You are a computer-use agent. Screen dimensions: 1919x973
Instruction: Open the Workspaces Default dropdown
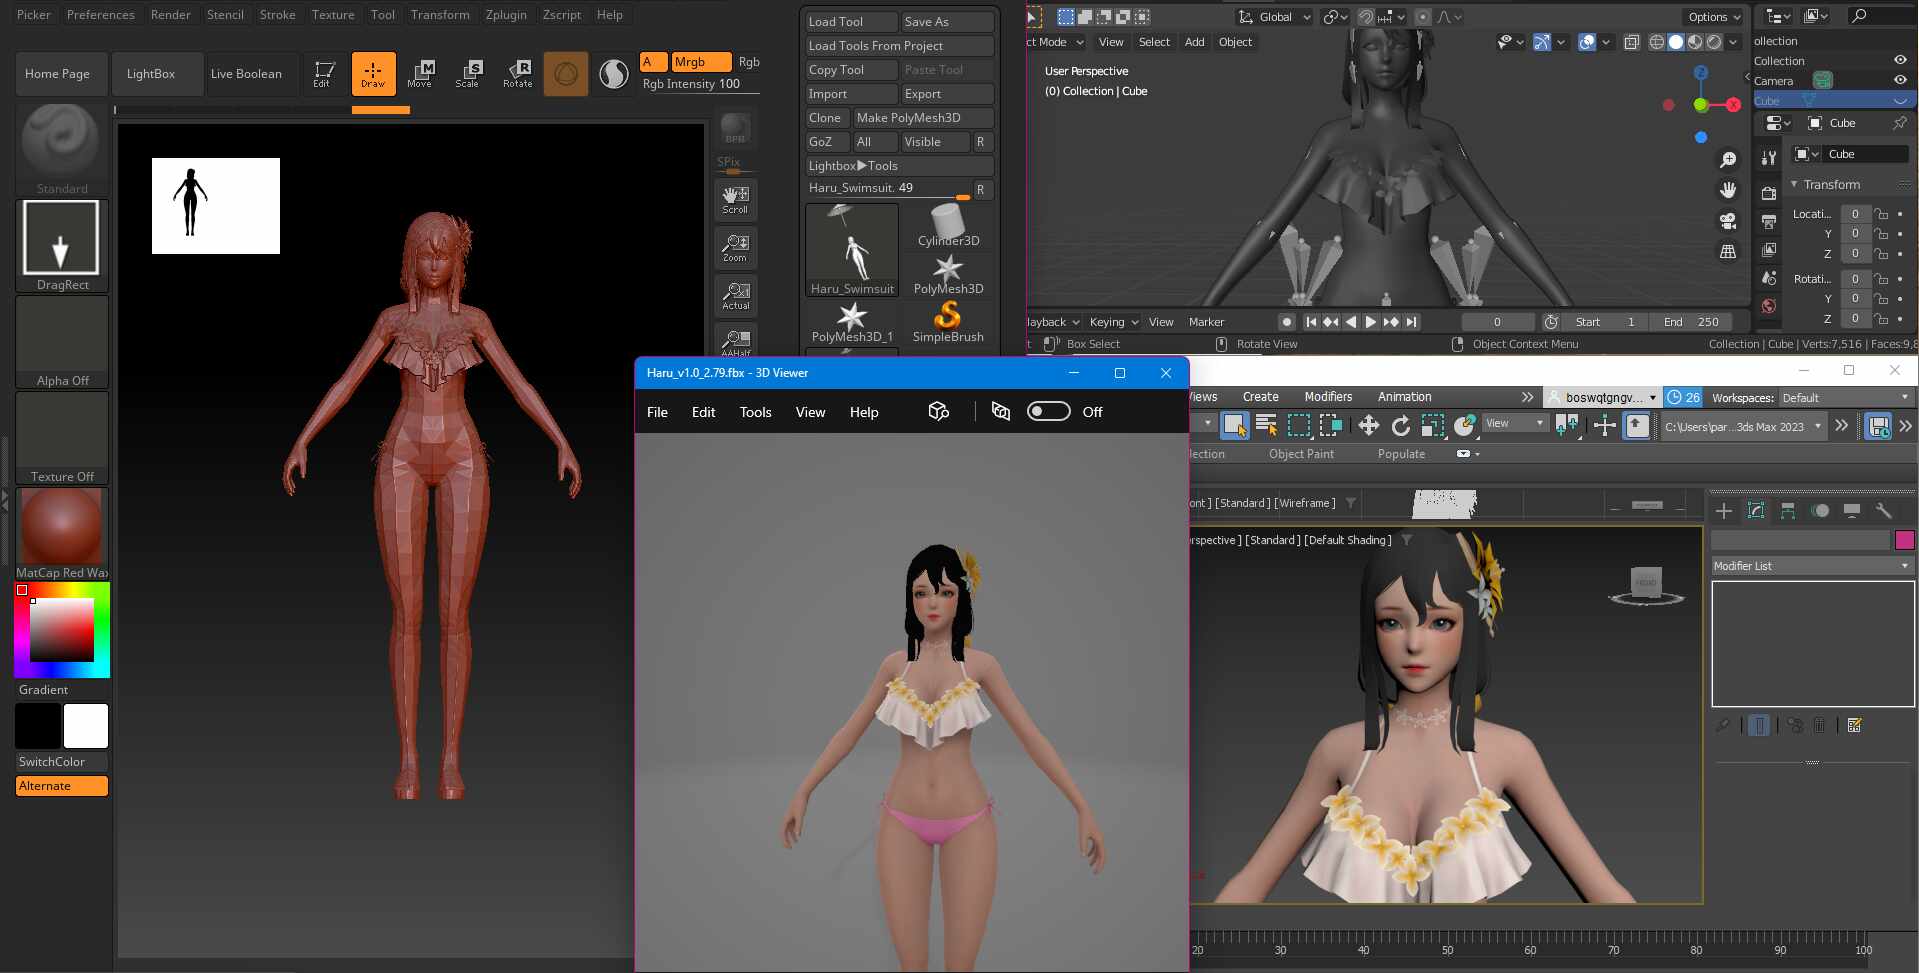[x=1845, y=398]
